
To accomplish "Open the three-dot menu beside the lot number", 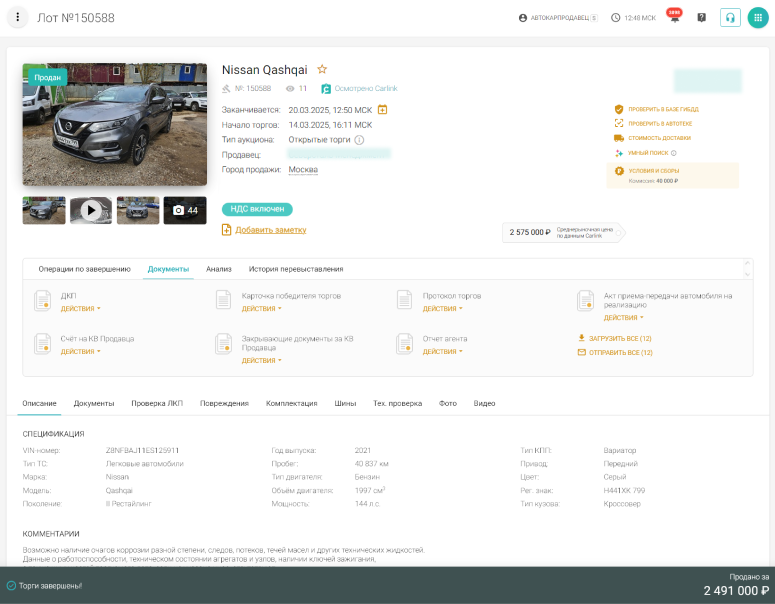I will pyautogui.click(x=18, y=18).
